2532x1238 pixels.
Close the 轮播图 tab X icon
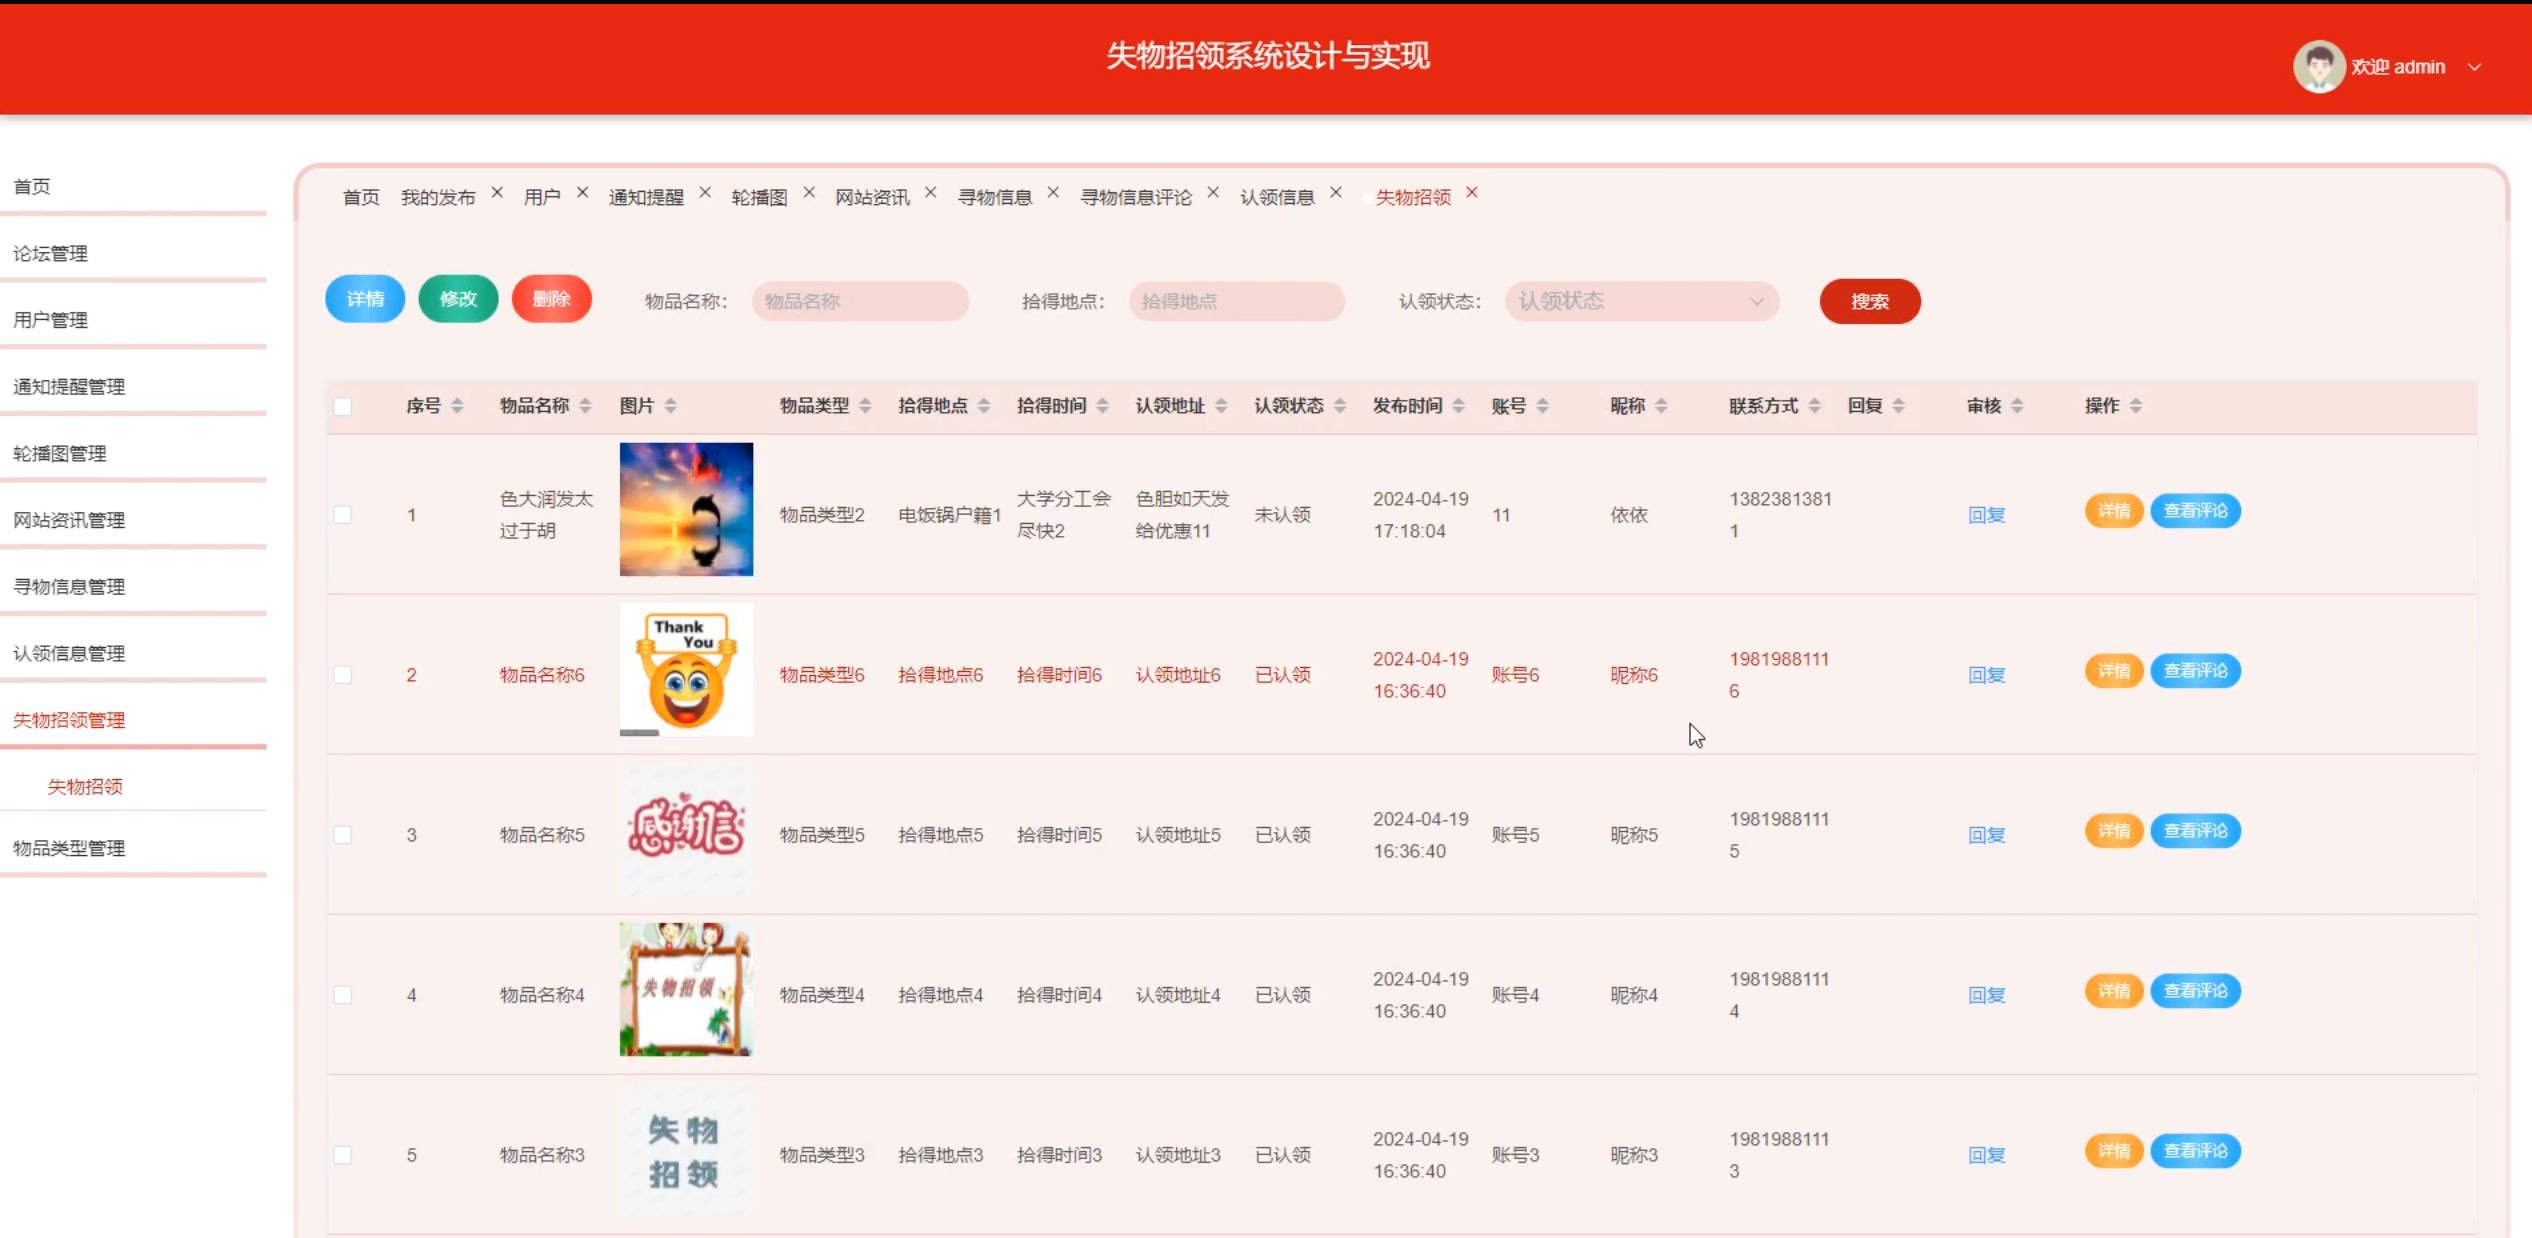(x=809, y=192)
